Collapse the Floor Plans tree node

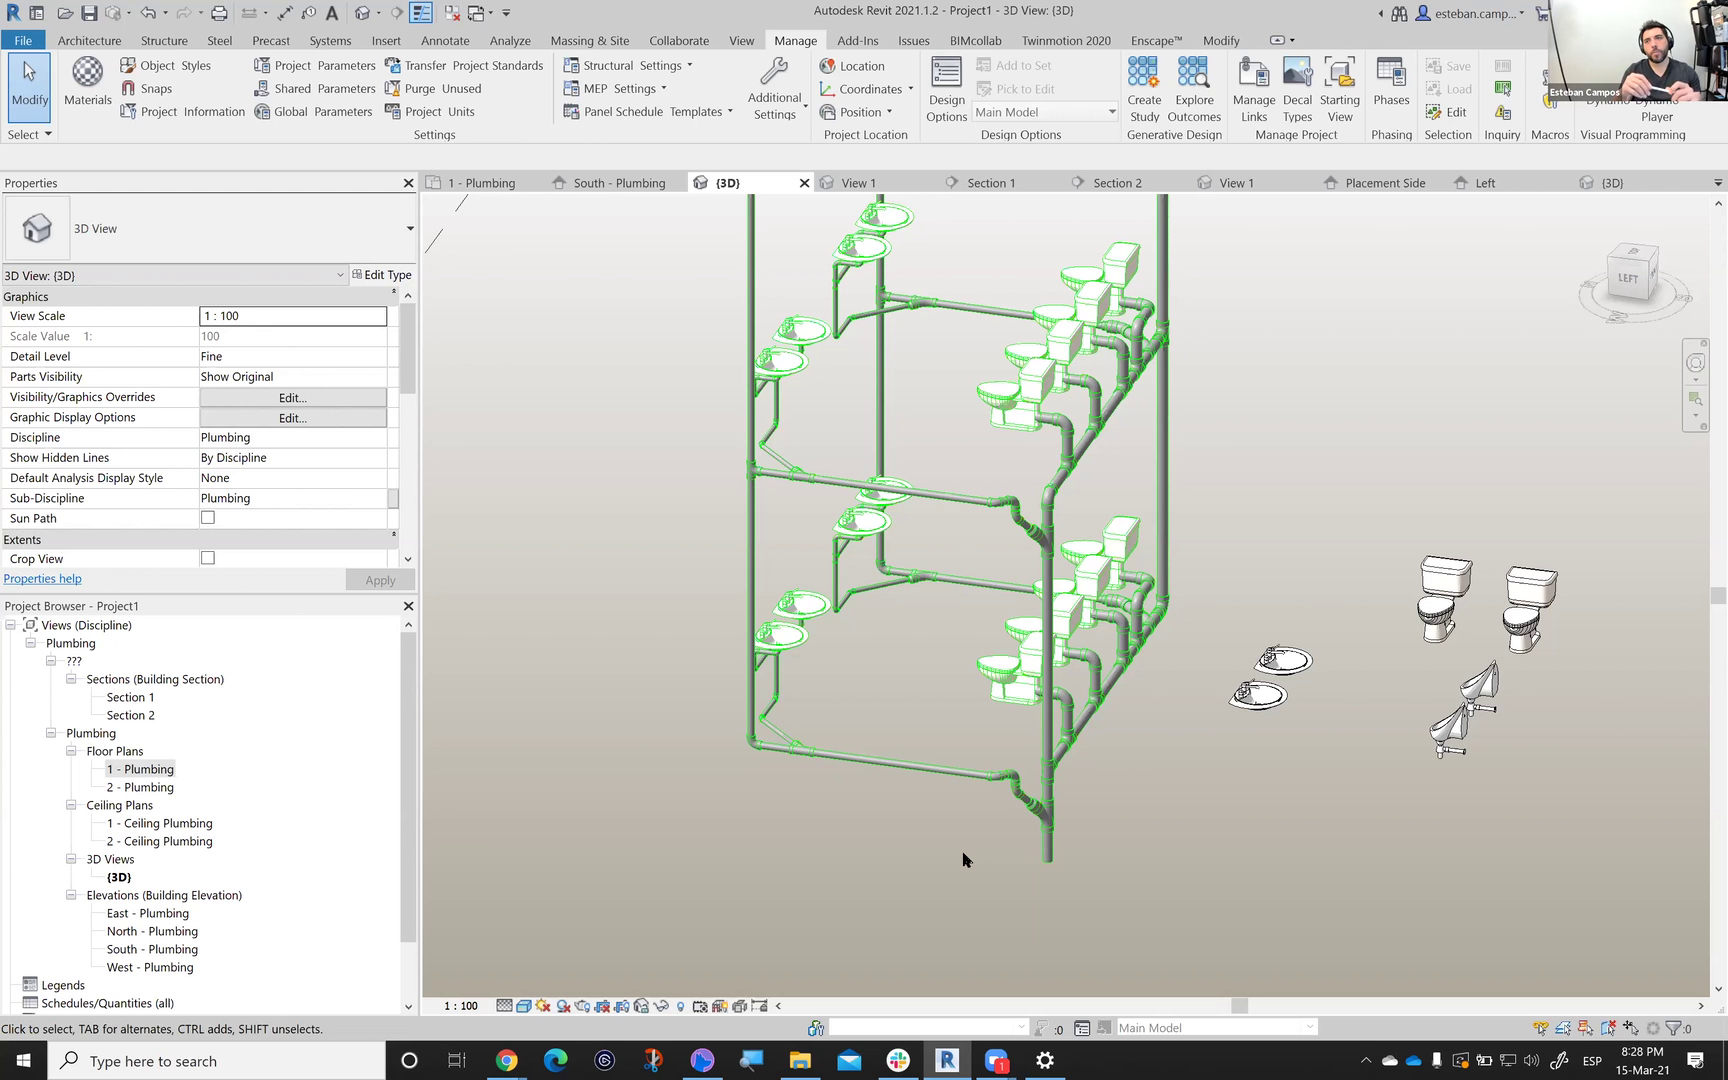(x=71, y=751)
